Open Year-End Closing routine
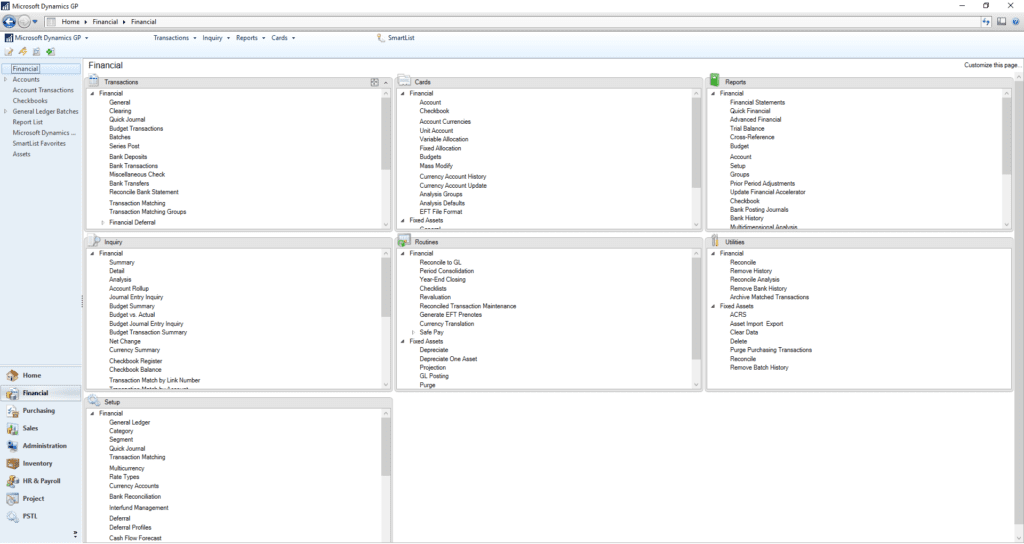 click(x=442, y=280)
